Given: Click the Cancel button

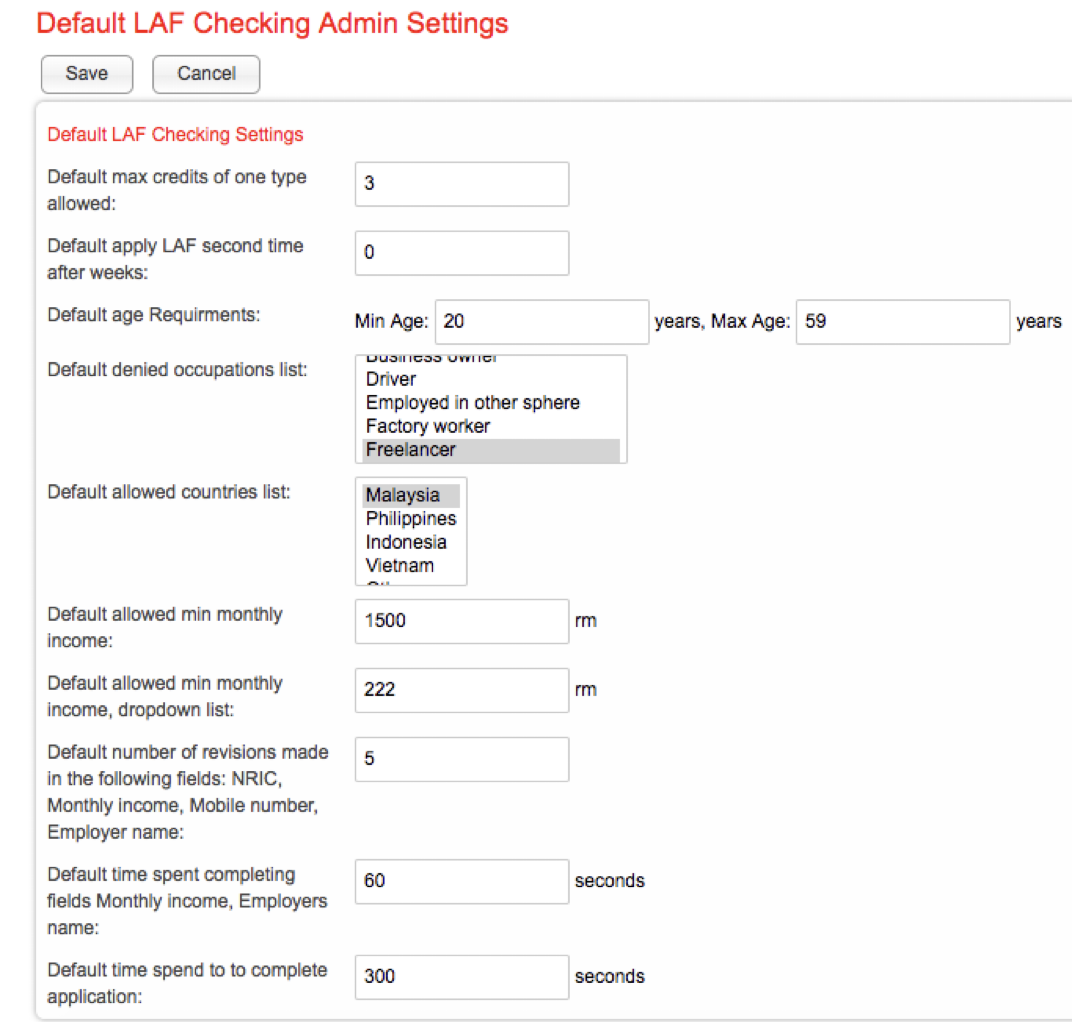Looking at the screenshot, I should pyautogui.click(x=206, y=74).
